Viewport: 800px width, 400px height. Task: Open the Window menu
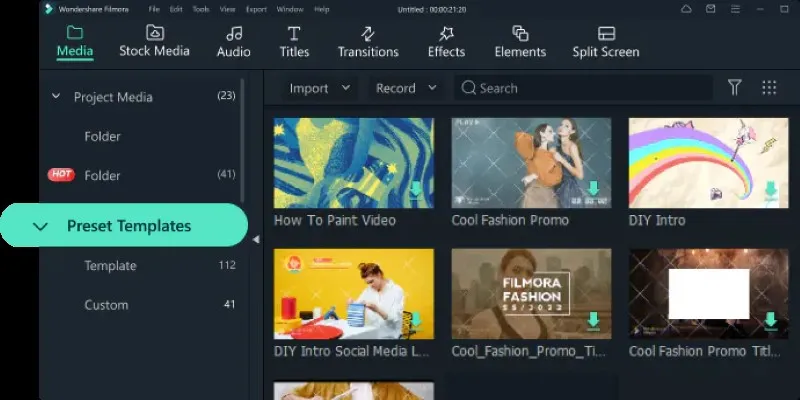pos(289,9)
